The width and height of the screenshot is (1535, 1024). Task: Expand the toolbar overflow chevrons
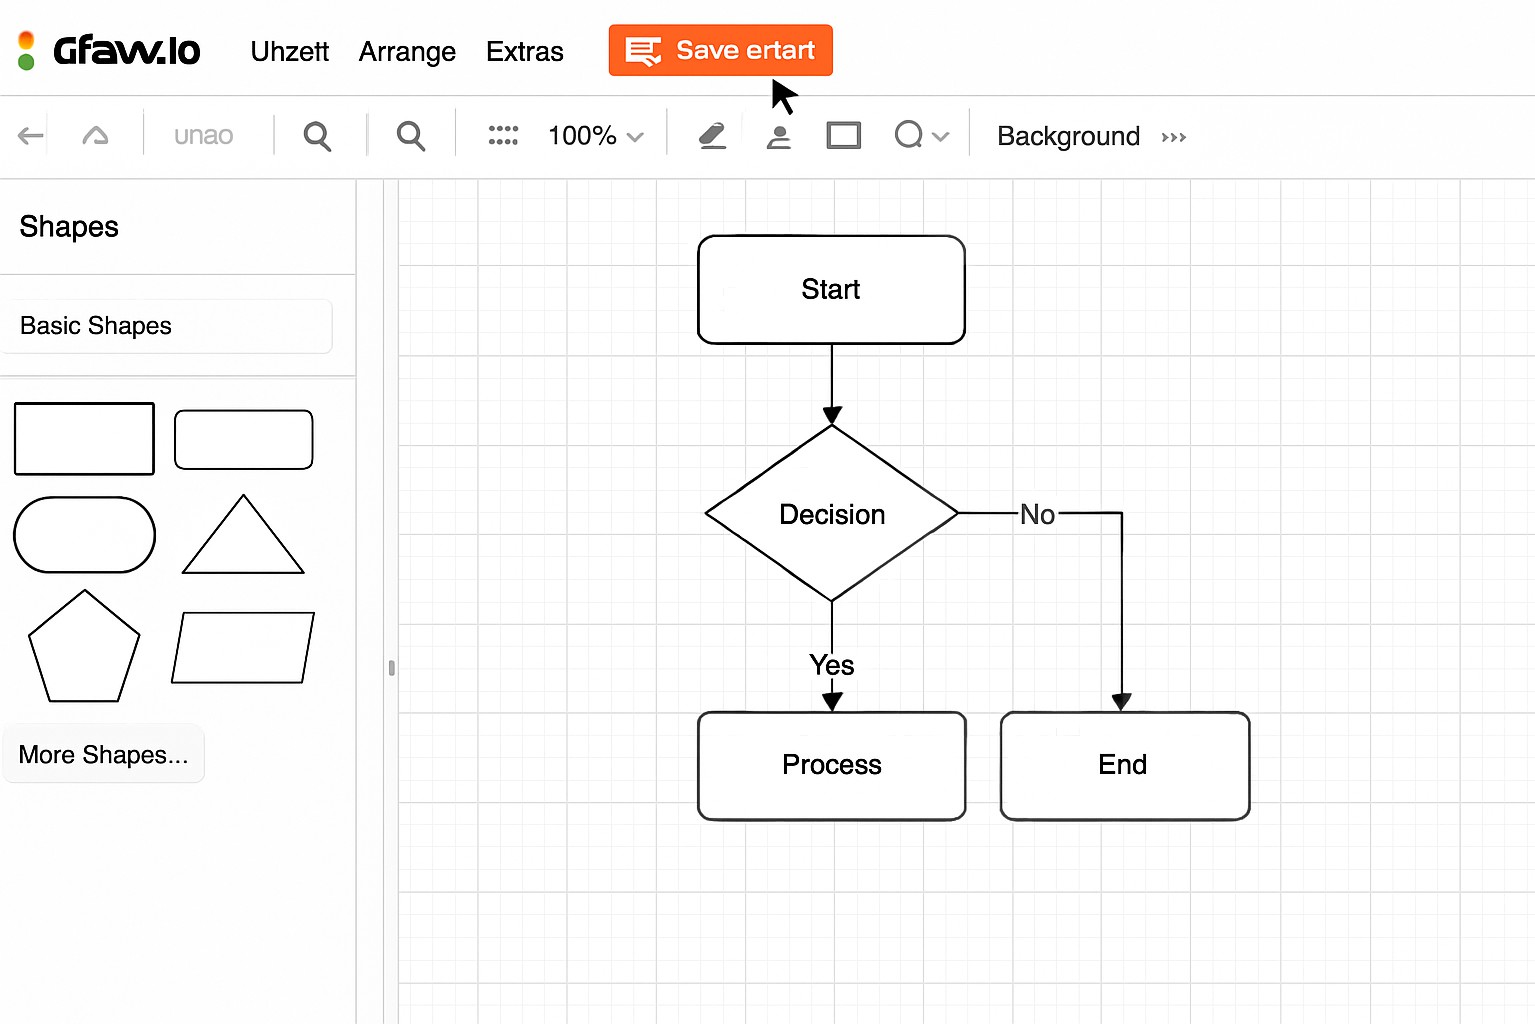[1174, 137]
